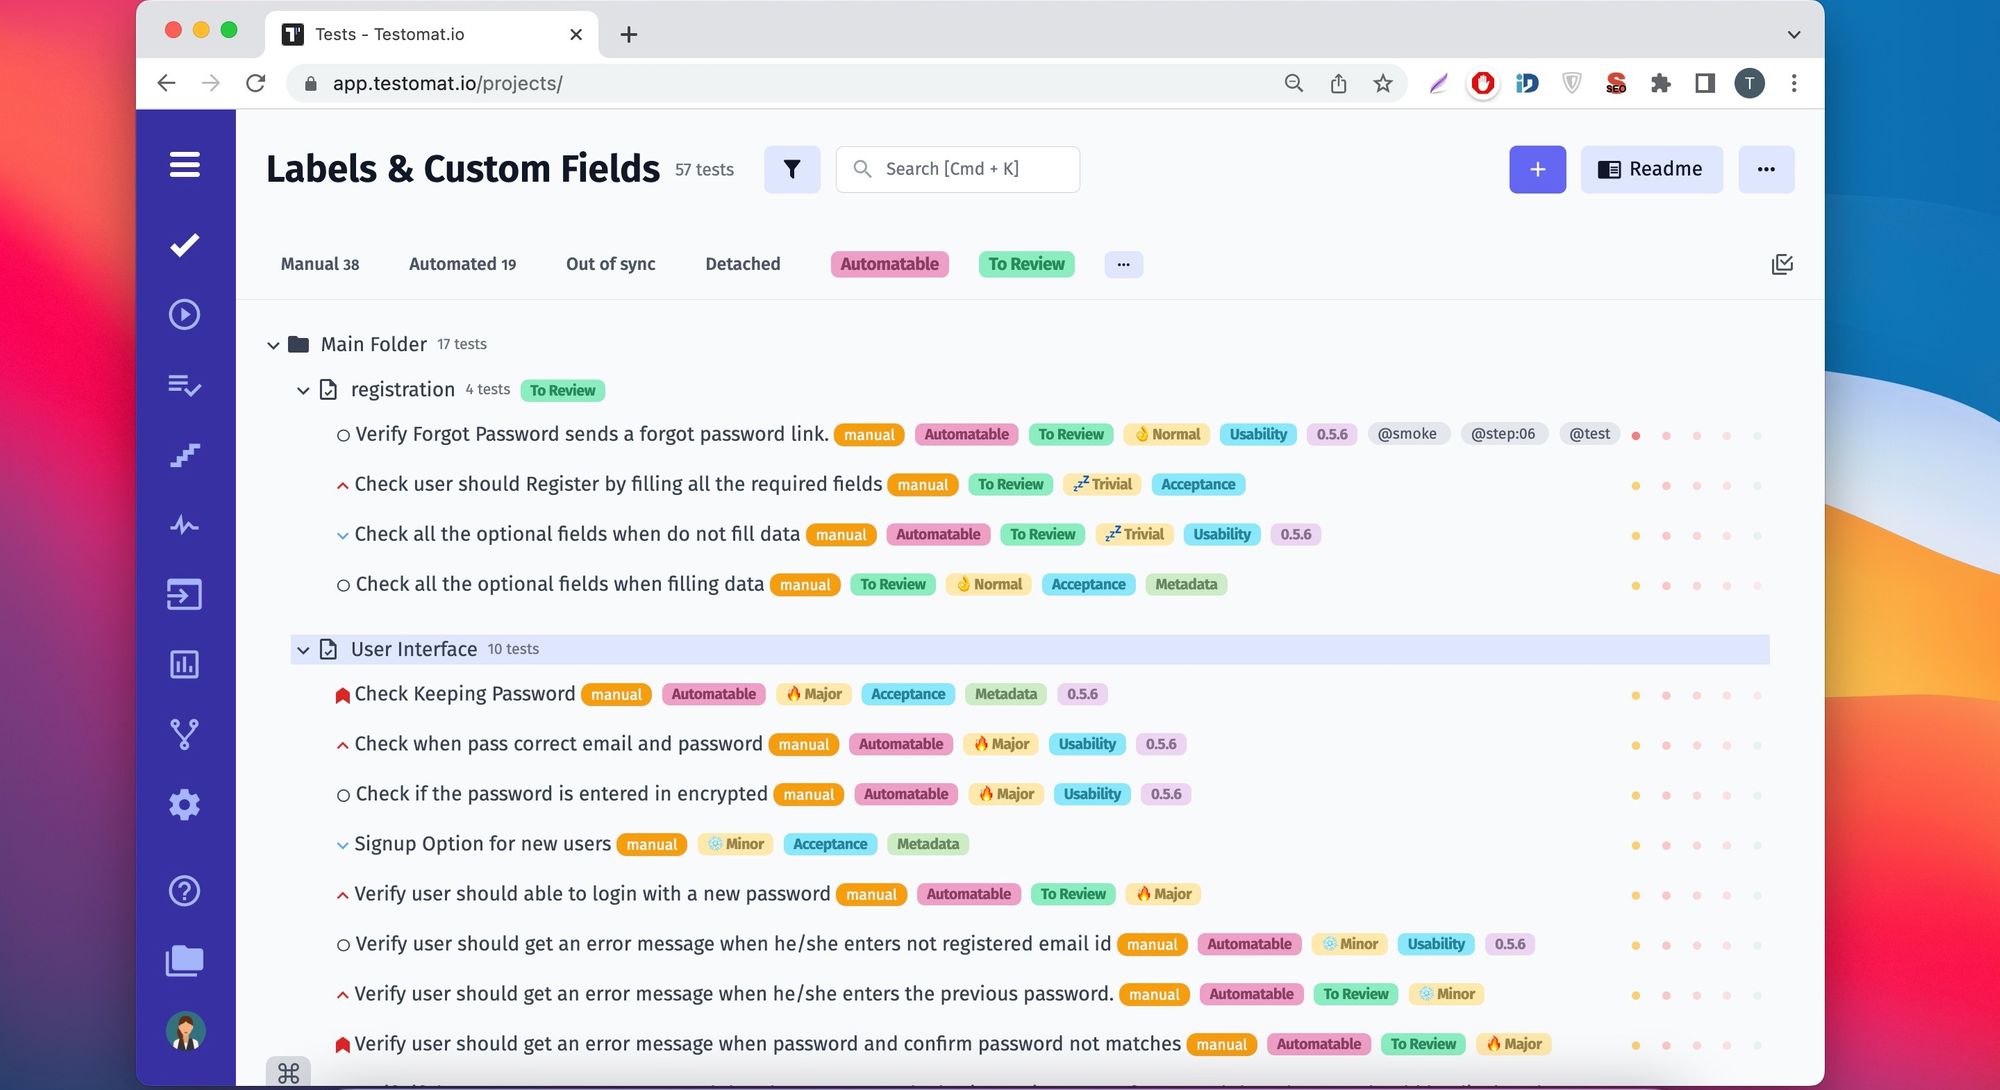The image size is (2000, 1090).
Task: Switch to the Out of sync tab
Action: [x=611, y=264]
